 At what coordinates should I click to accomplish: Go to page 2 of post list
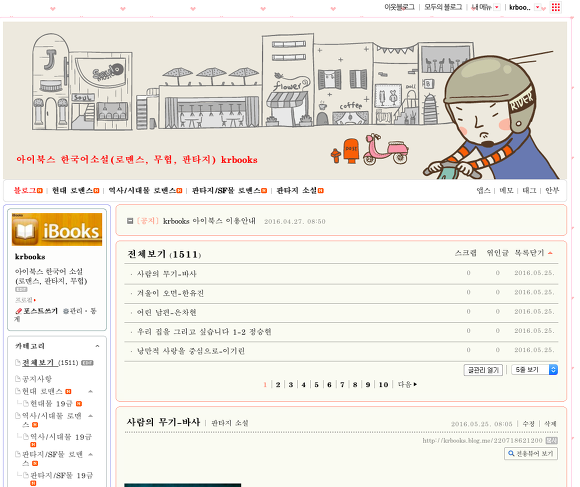278,385
